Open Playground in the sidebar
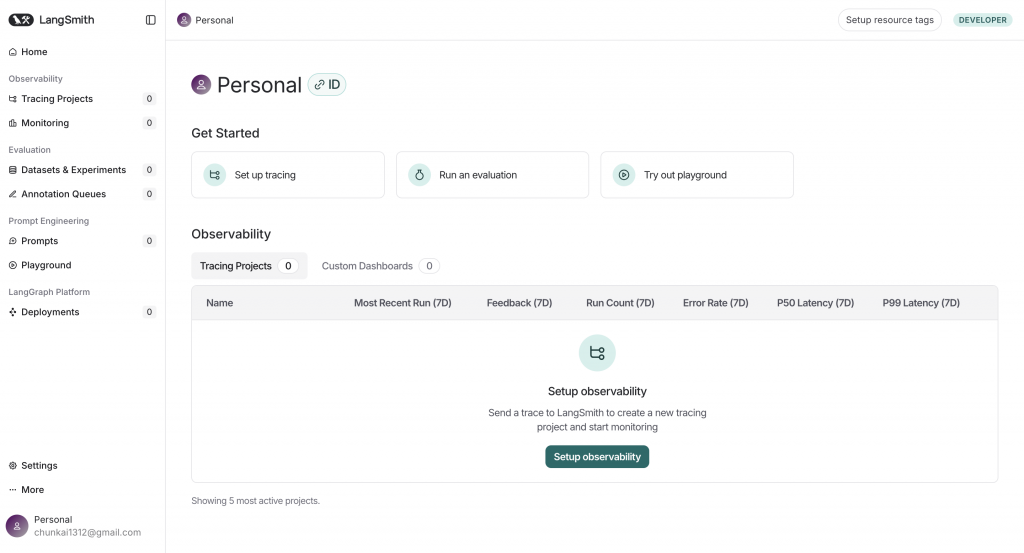1024x553 pixels. [x=82, y=265]
